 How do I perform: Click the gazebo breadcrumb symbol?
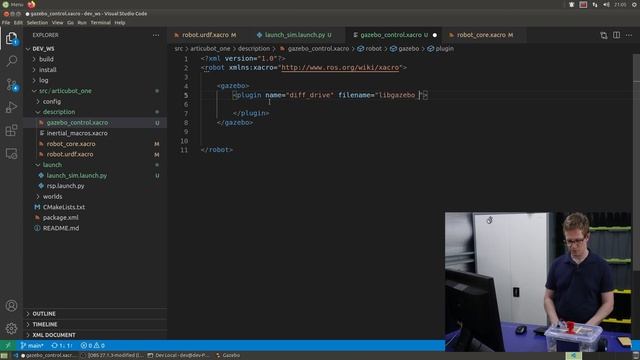pos(404,49)
